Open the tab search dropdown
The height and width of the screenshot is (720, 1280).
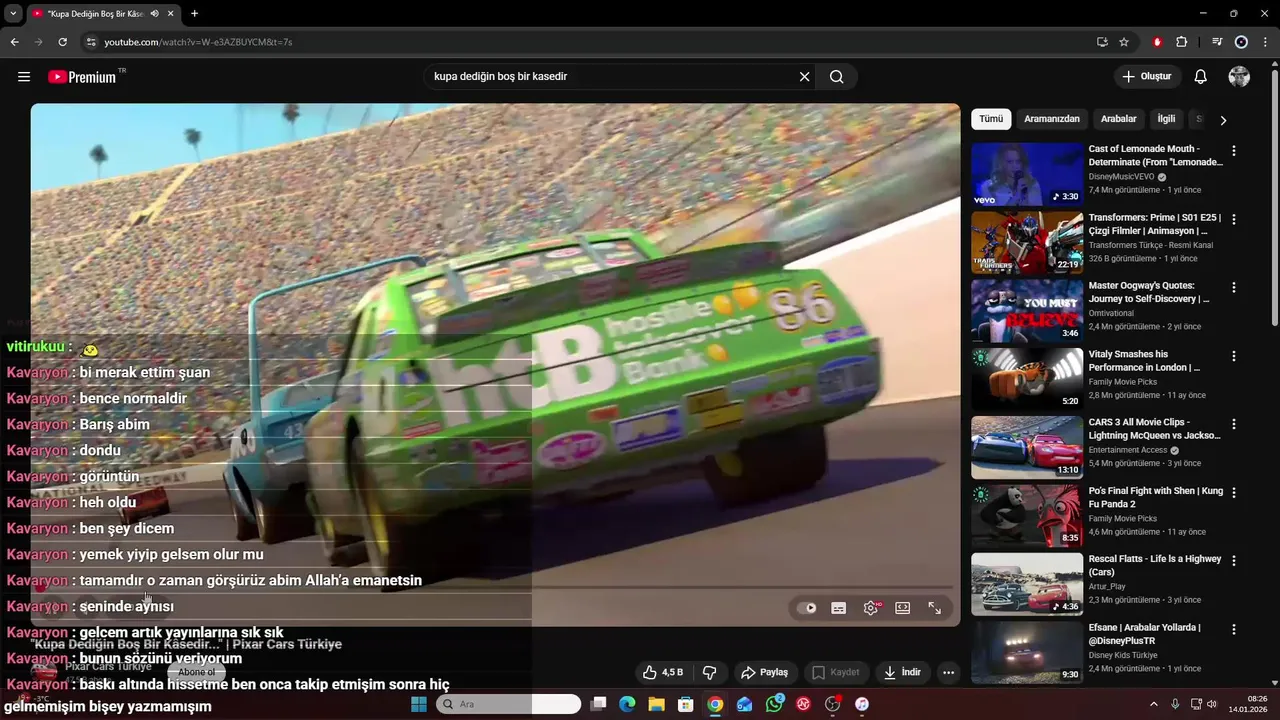pyautogui.click(x=13, y=13)
